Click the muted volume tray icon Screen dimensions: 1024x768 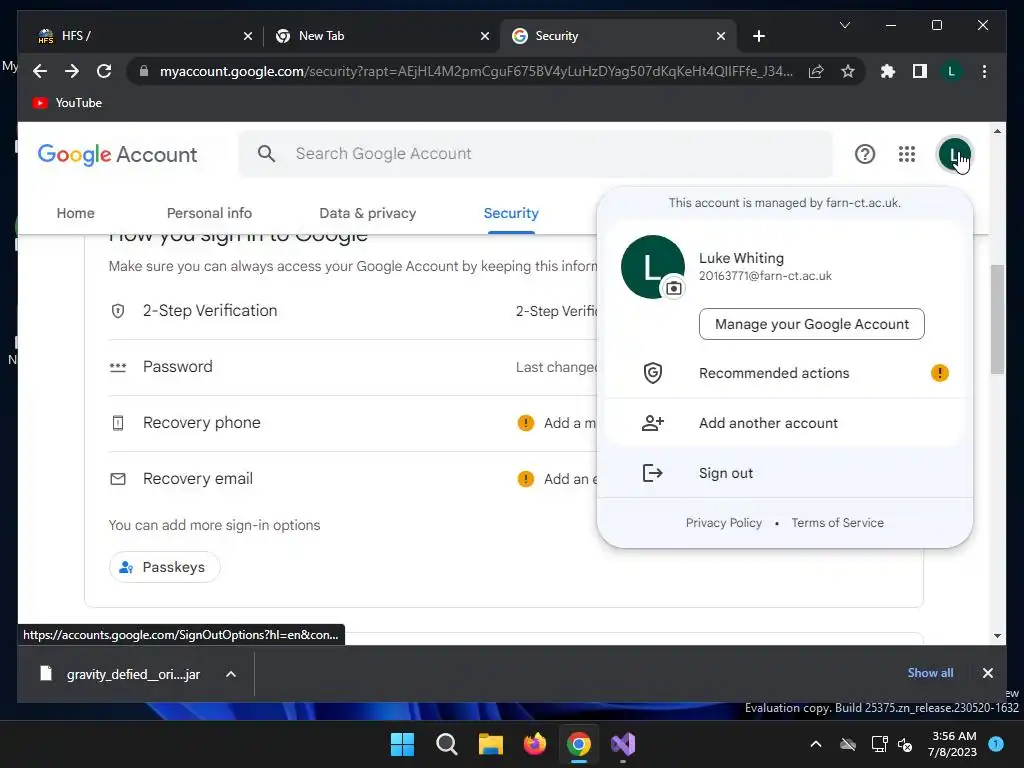905,744
